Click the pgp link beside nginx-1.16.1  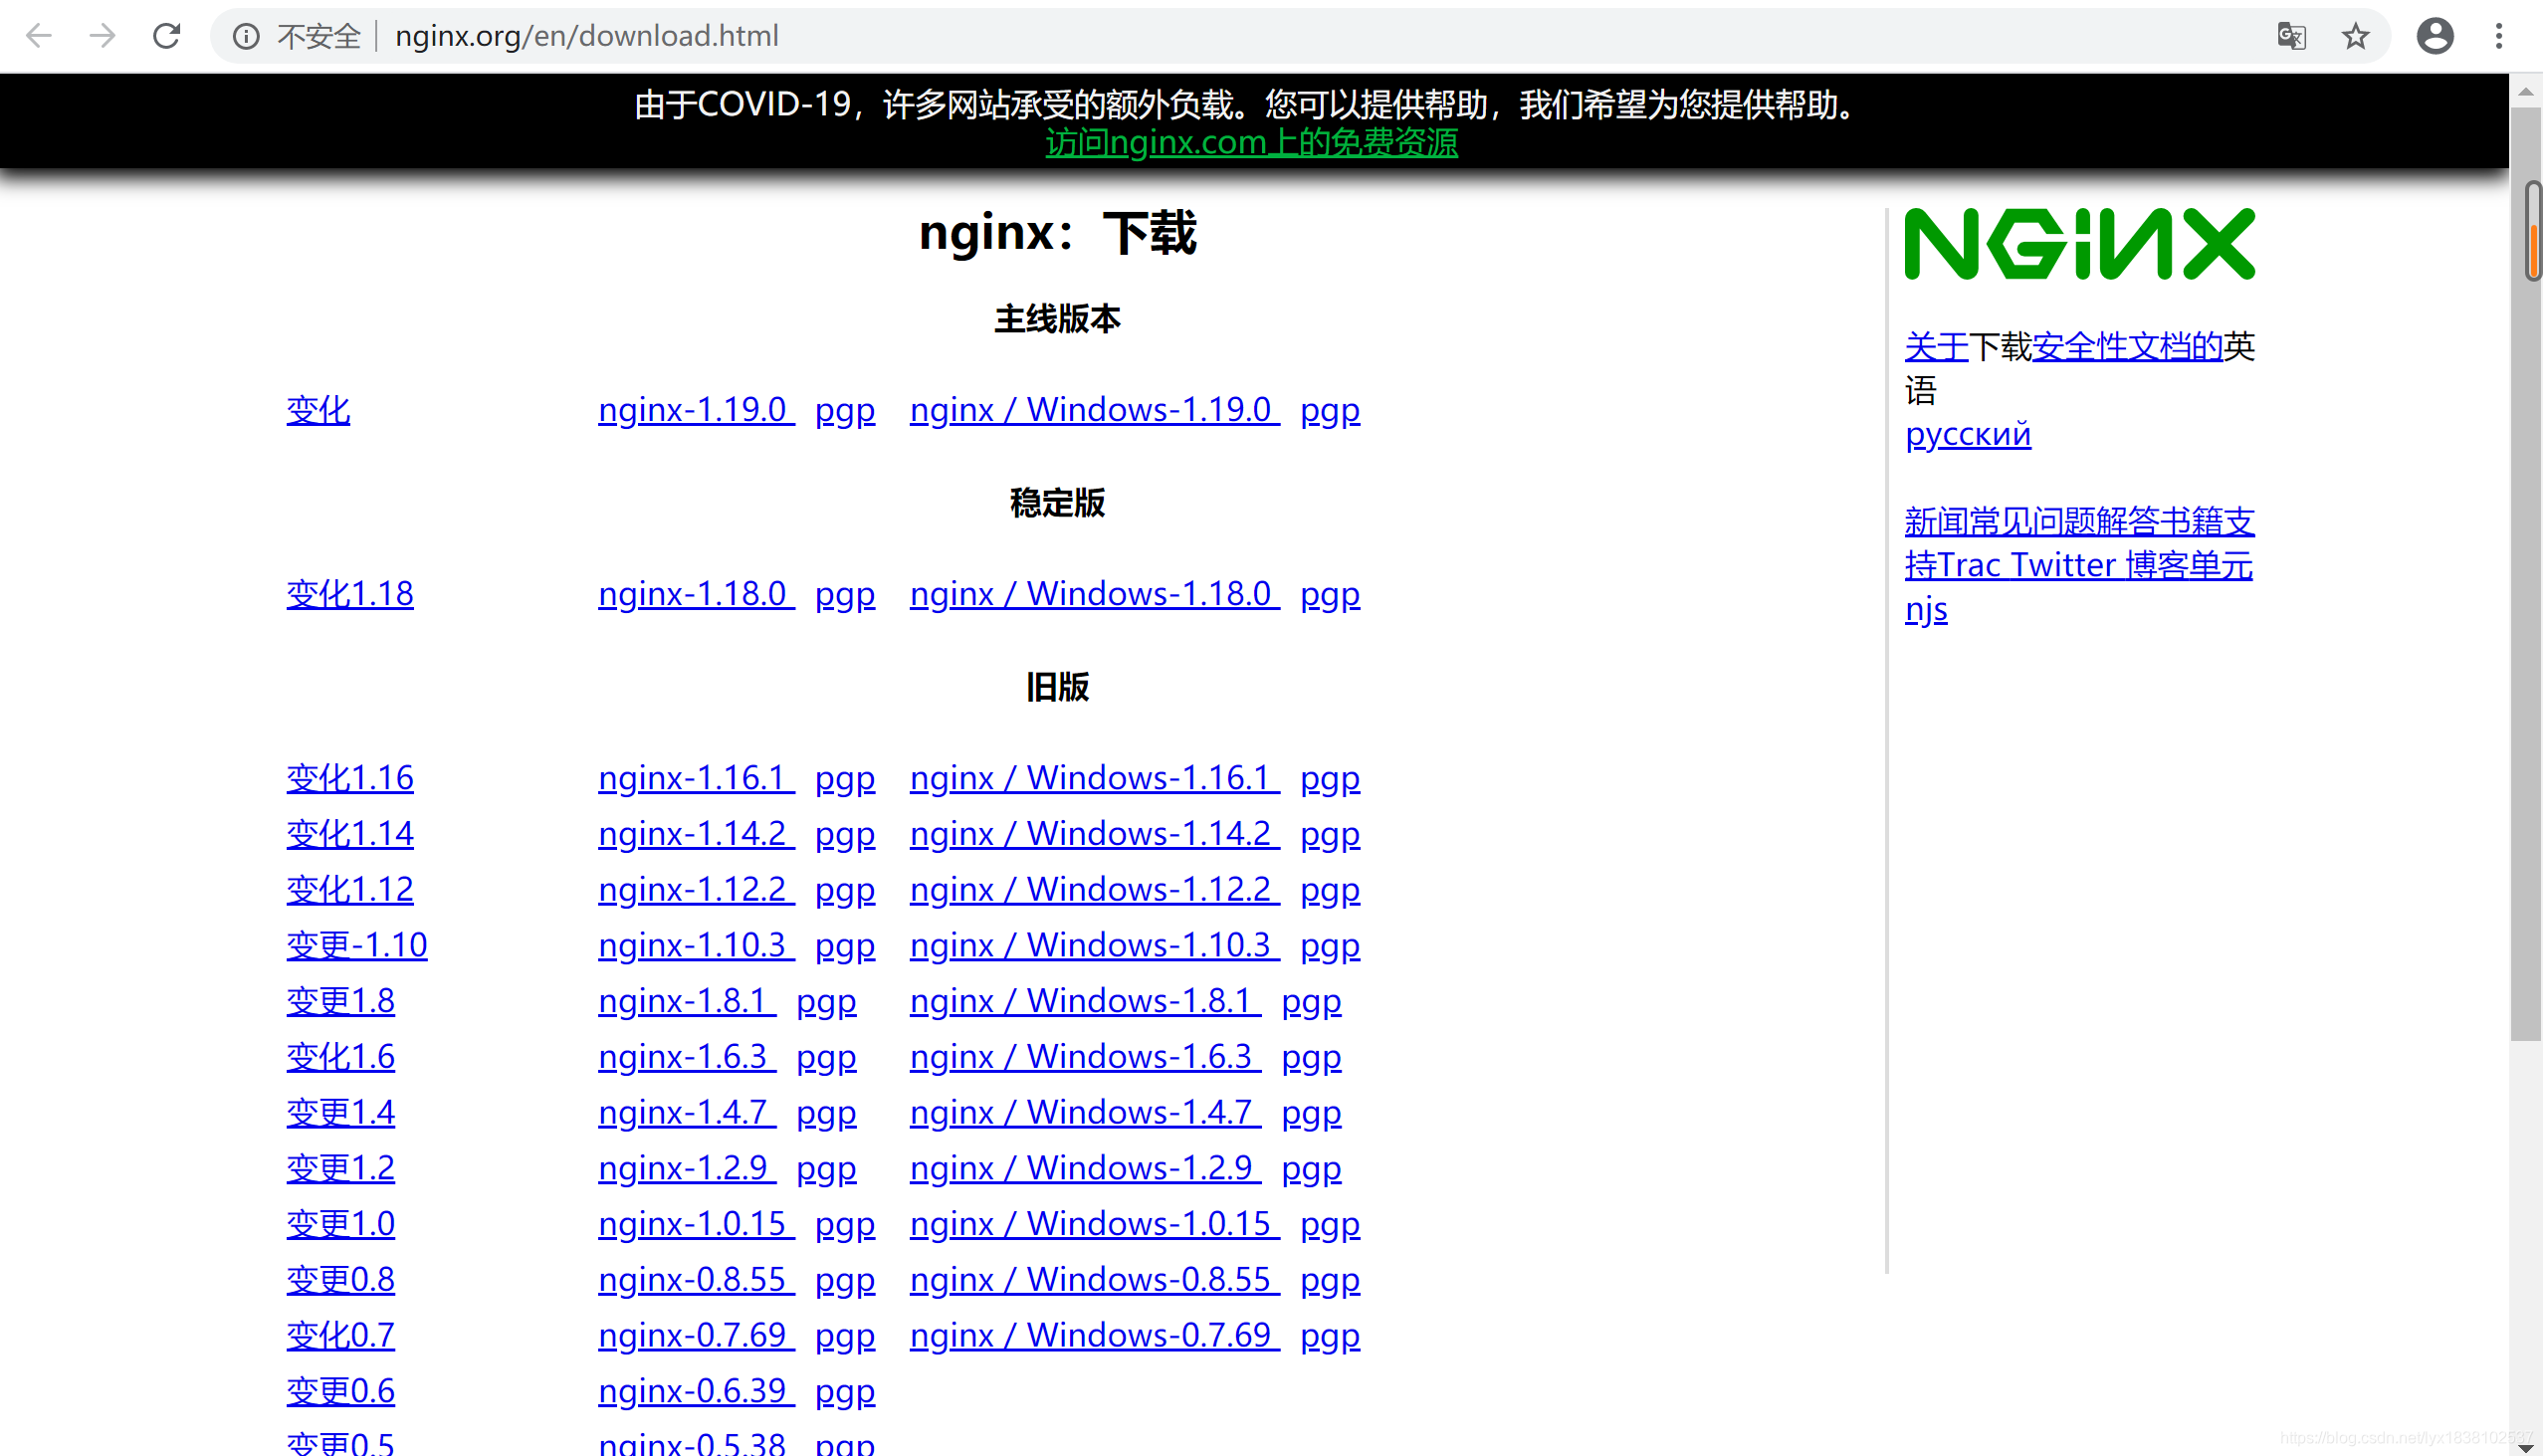pyautogui.click(x=844, y=777)
